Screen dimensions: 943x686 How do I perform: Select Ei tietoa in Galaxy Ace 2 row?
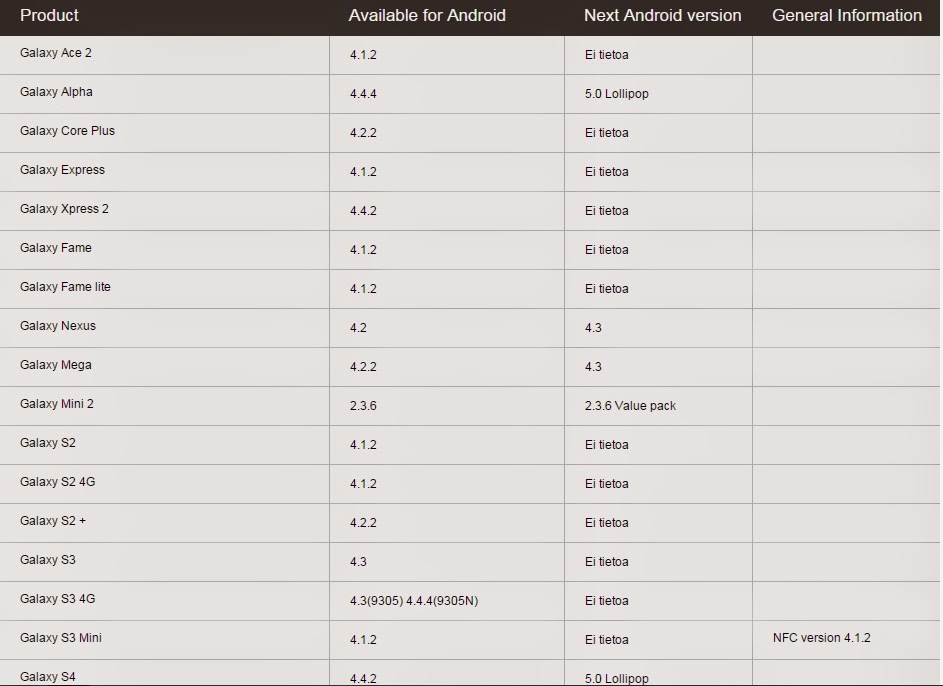pyautogui.click(x=607, y=55)
